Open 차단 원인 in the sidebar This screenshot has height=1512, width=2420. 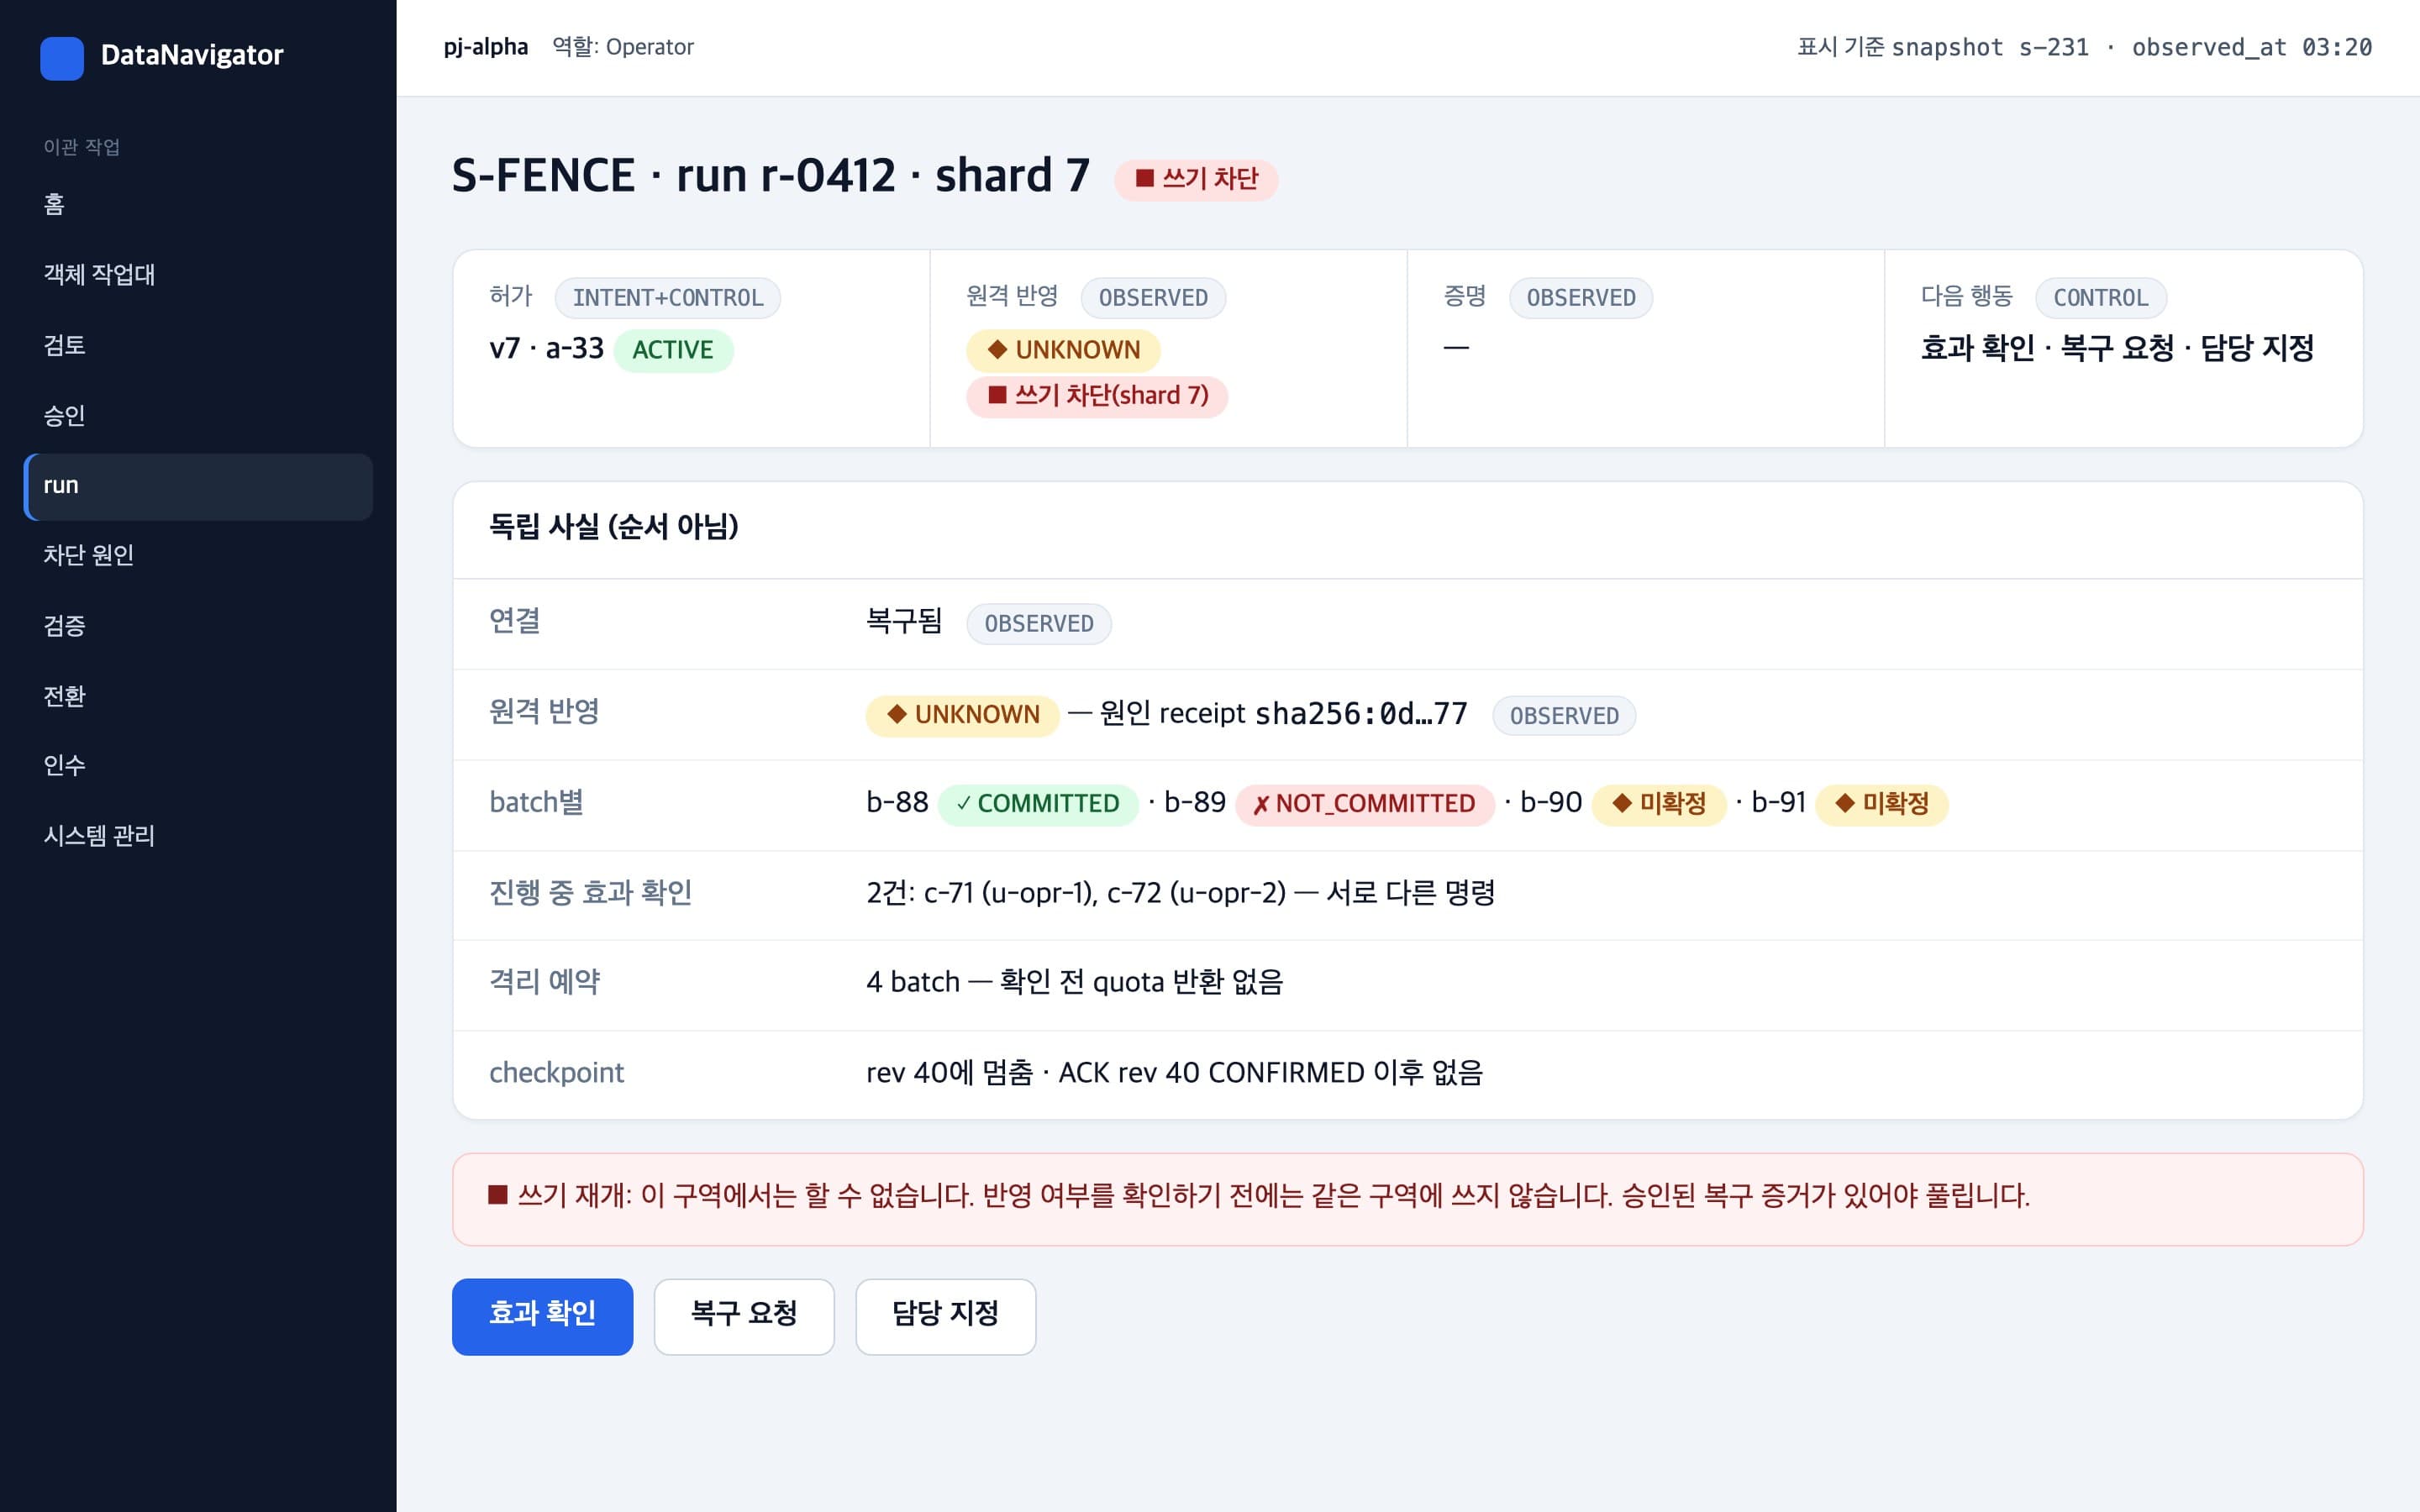point(198,556)
